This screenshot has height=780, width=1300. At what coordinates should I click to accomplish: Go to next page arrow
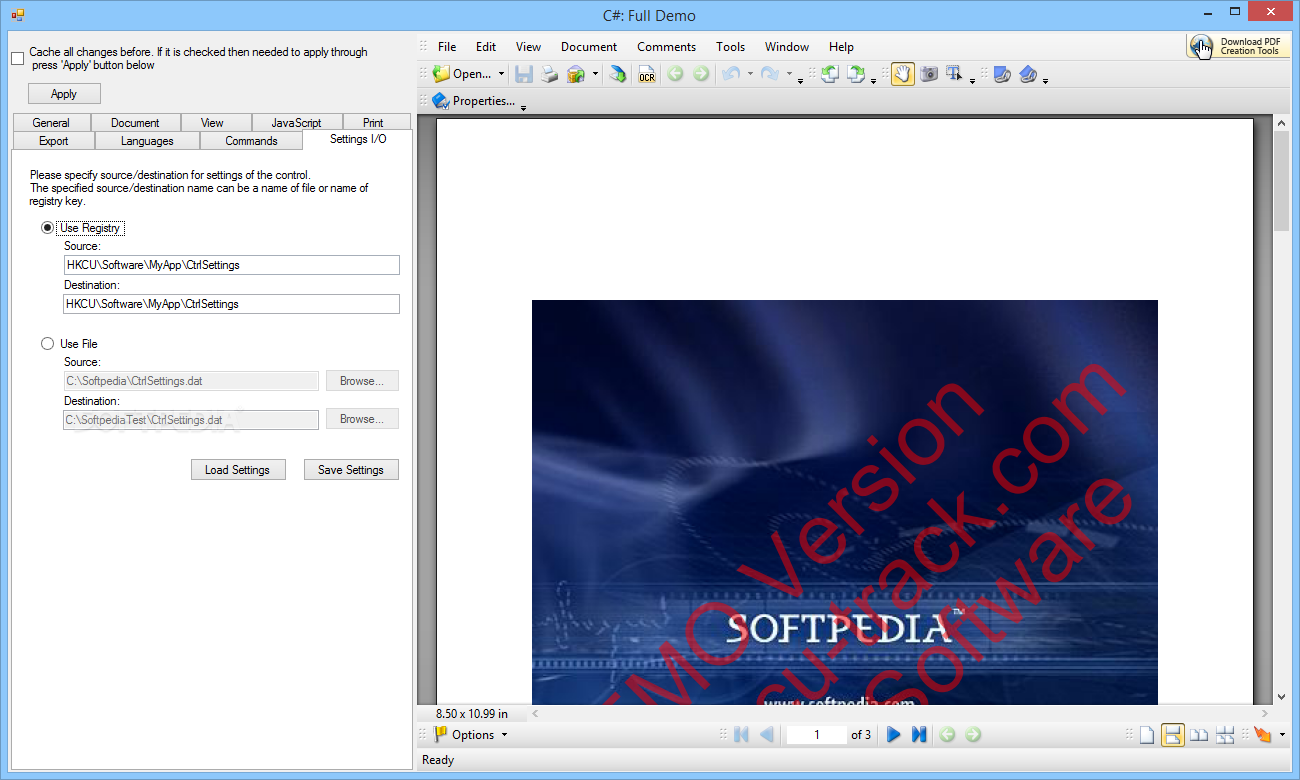[x=894, y=735]
